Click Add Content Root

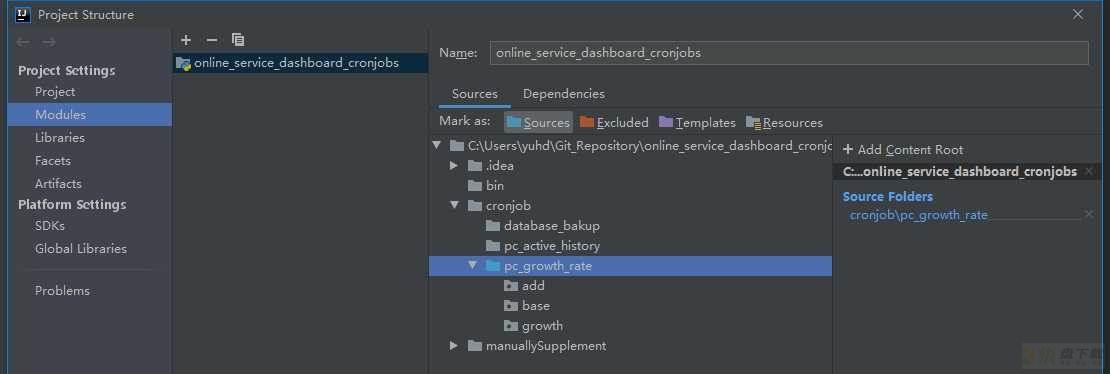[903, 149]
